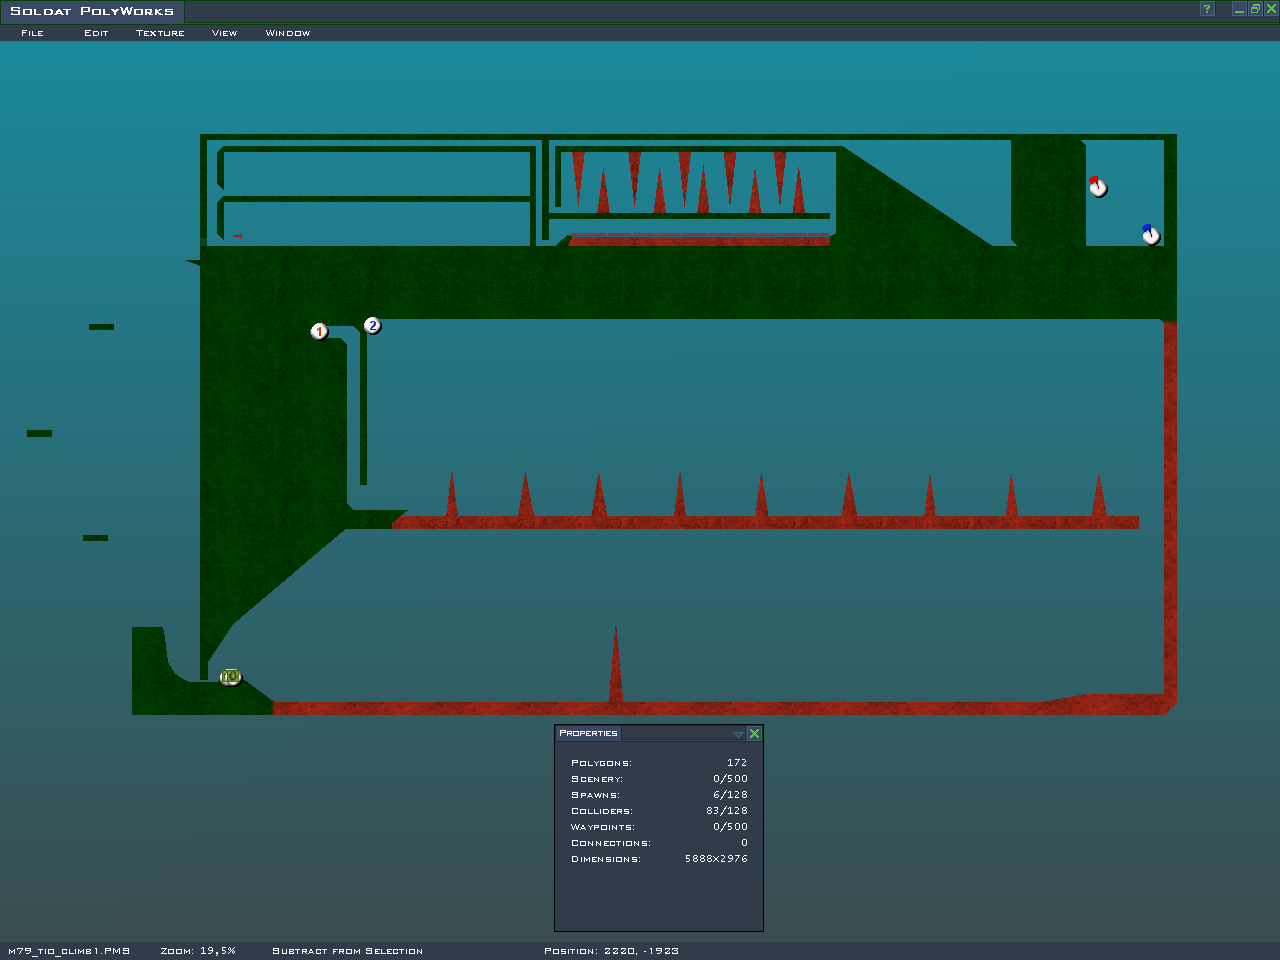
Task: Click the small red marker in upper-left corridor
Action: [237, 236]
